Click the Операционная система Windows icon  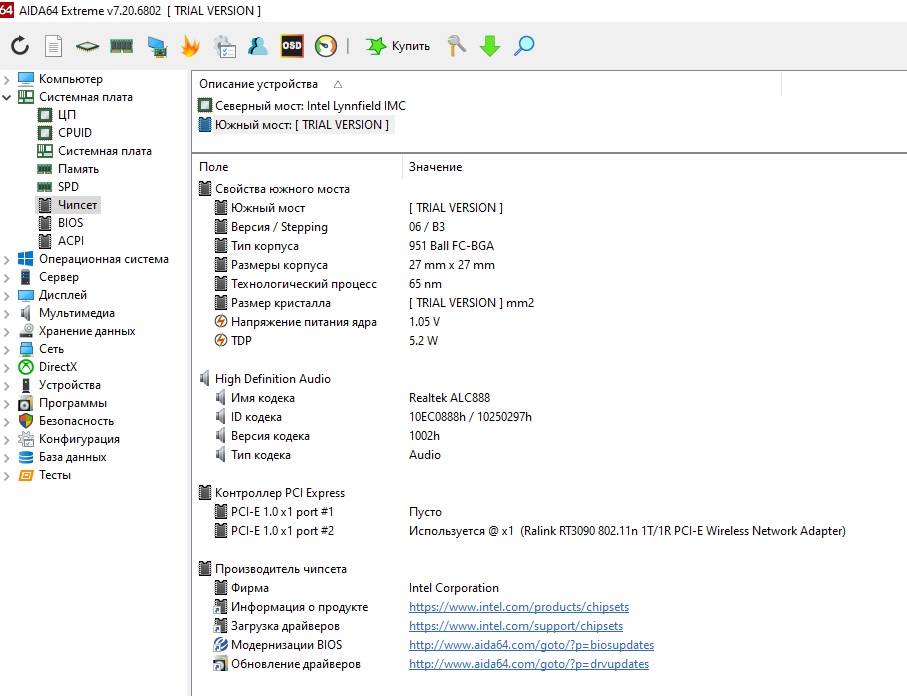click(26, 259)
